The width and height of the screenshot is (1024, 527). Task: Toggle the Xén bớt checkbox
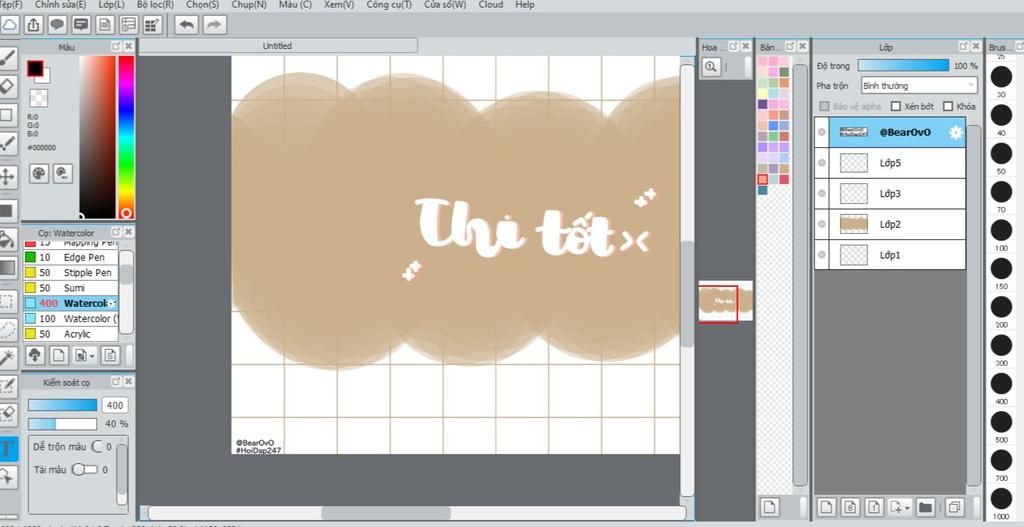tap(896, 106)
